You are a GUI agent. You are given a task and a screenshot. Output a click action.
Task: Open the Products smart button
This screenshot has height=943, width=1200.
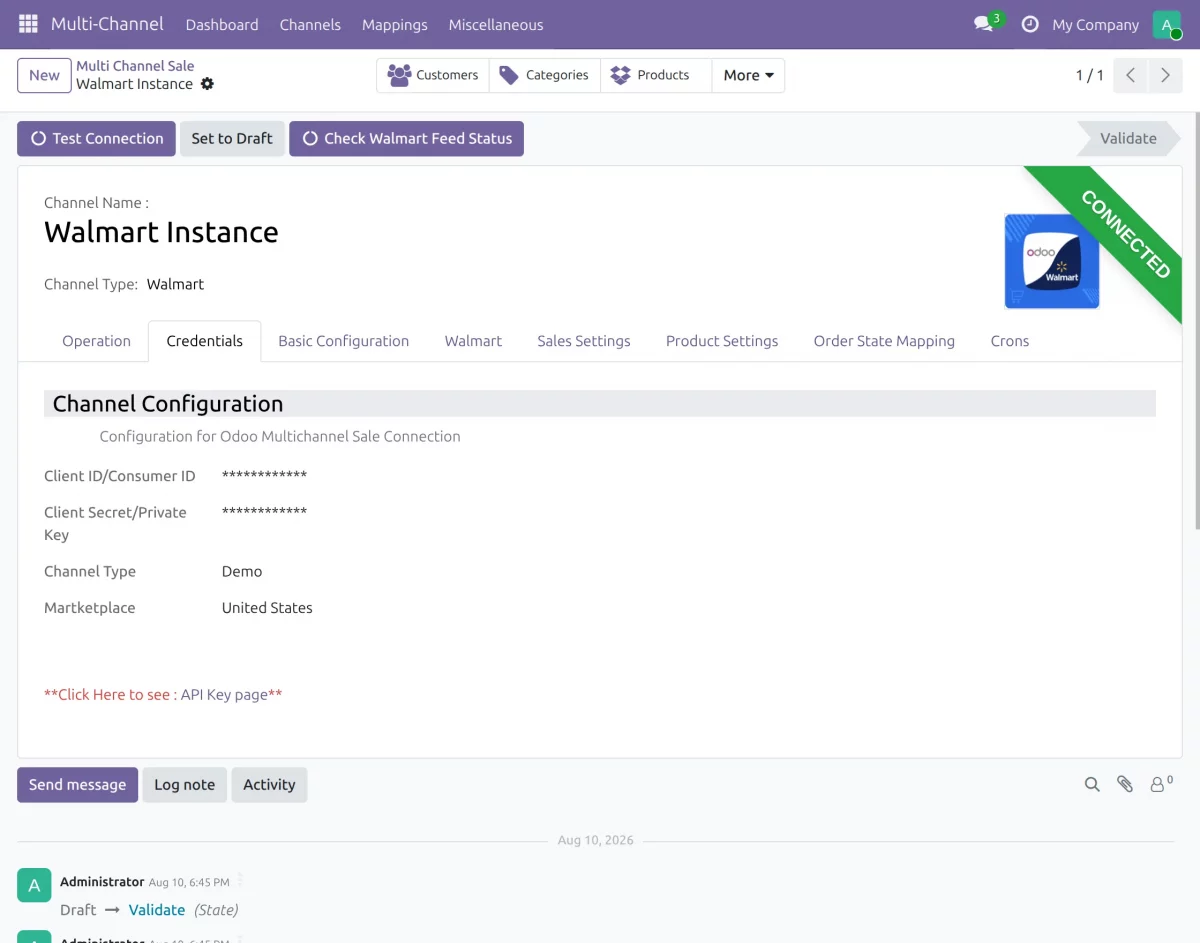click(x=655, y=75)
